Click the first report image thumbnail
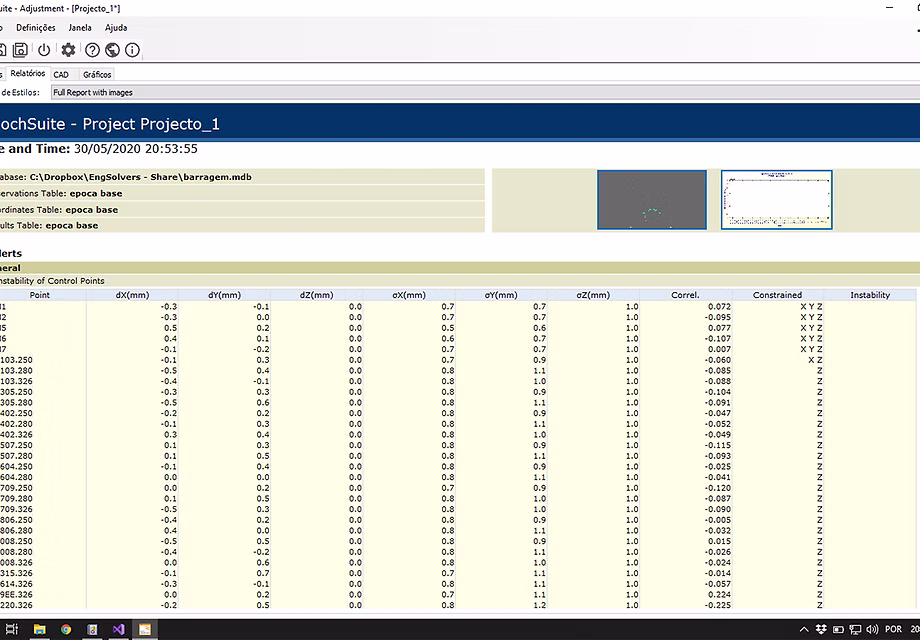The width and height of the screenshot is (920, 640). pos(652,199)
